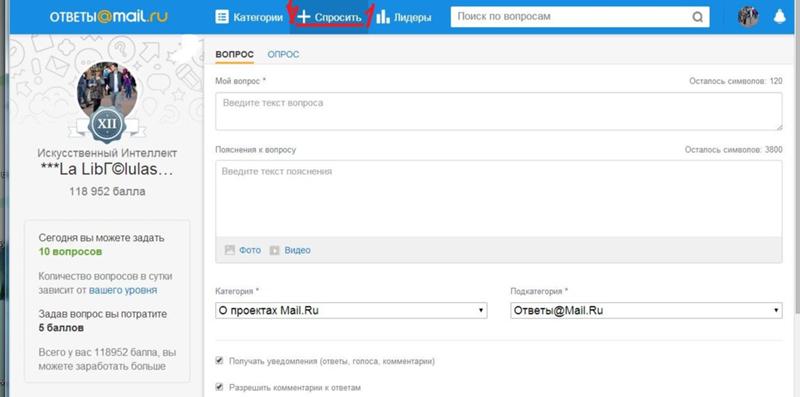800x397 pixels.
Task: Open the user avatar in header
Action: (748, 17)
